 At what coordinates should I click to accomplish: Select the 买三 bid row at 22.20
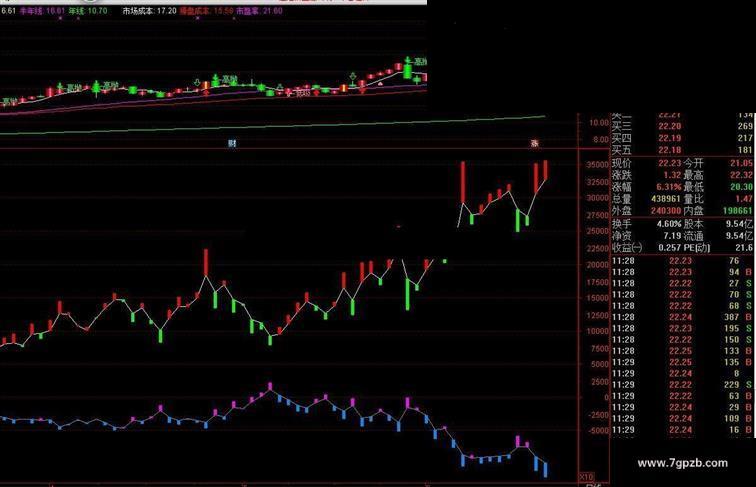(x=682, y=126)
